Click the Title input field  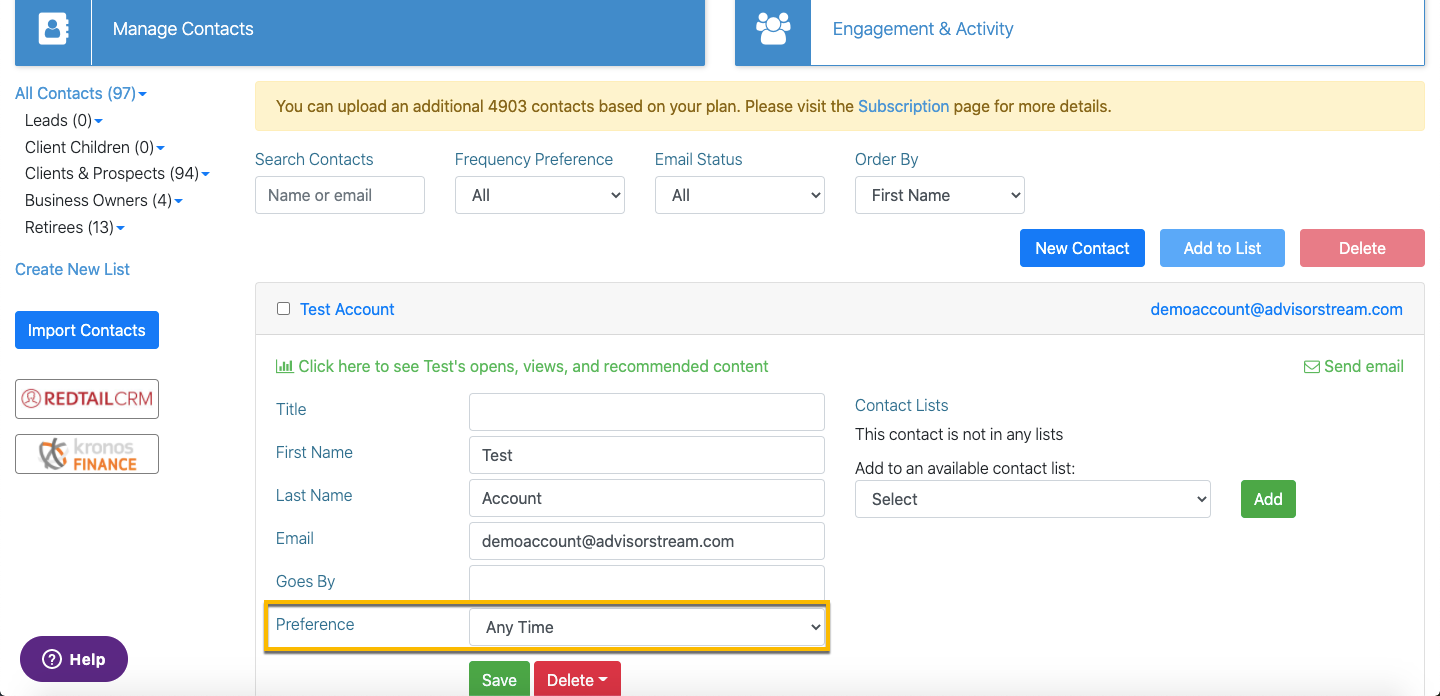click(x=647, y=412)
